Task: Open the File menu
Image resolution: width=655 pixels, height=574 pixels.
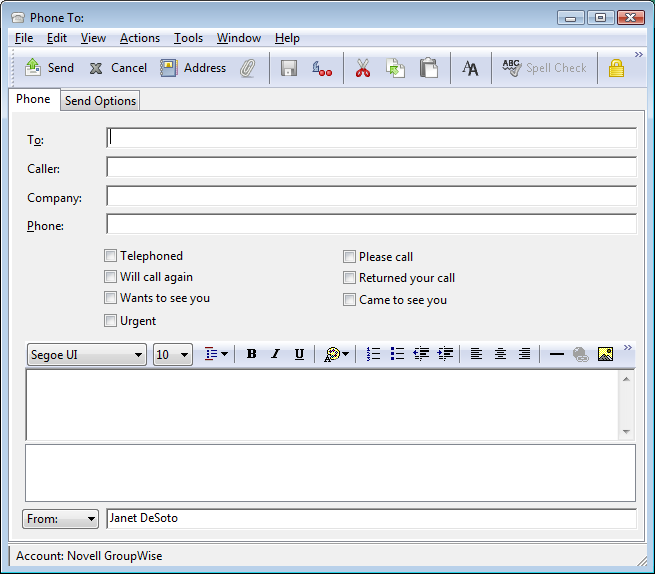Action: click(x=24, y=38)
